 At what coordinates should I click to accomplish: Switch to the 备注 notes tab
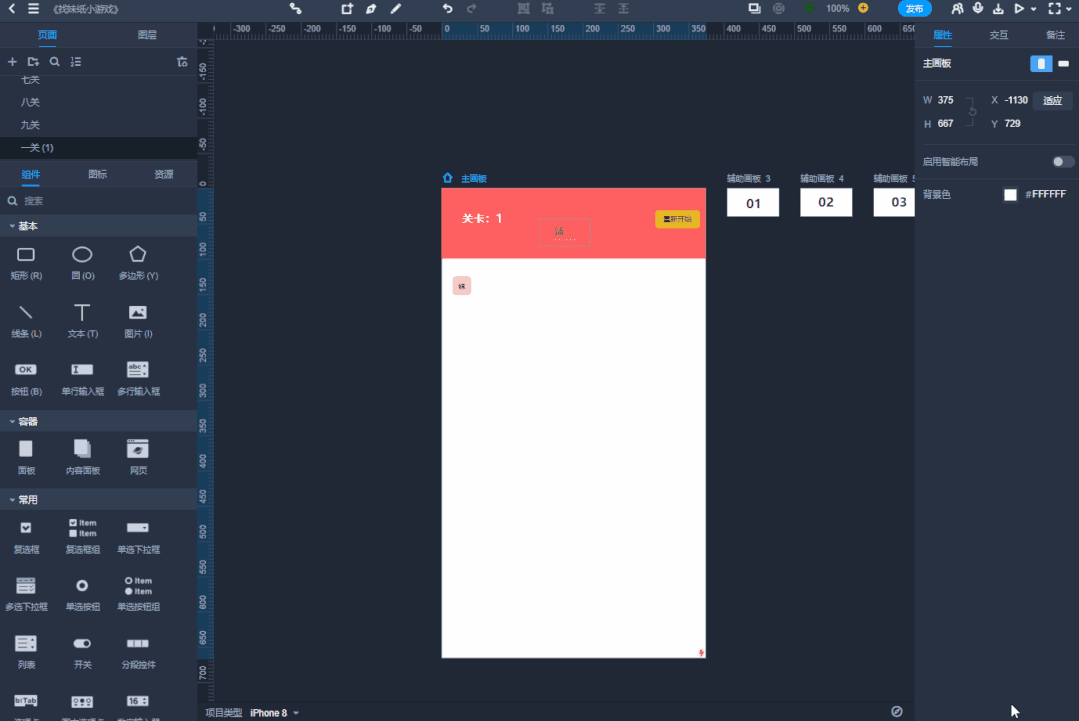coord(1056,34)
